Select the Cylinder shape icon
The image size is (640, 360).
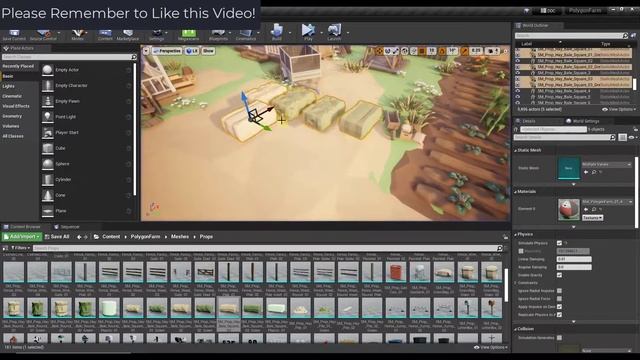tap(48, 180)
